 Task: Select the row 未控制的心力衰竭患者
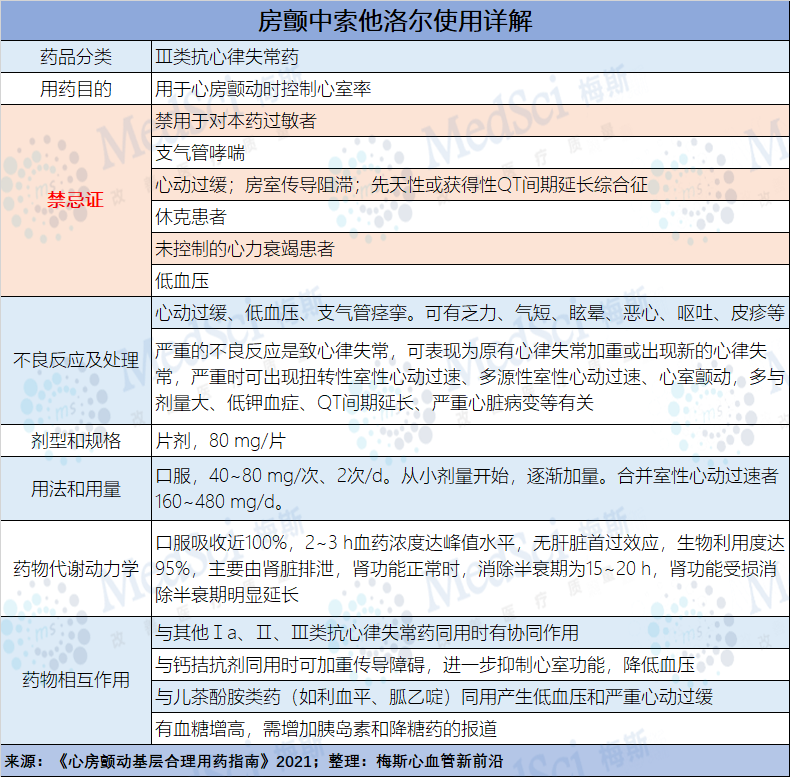click(471, 249)
